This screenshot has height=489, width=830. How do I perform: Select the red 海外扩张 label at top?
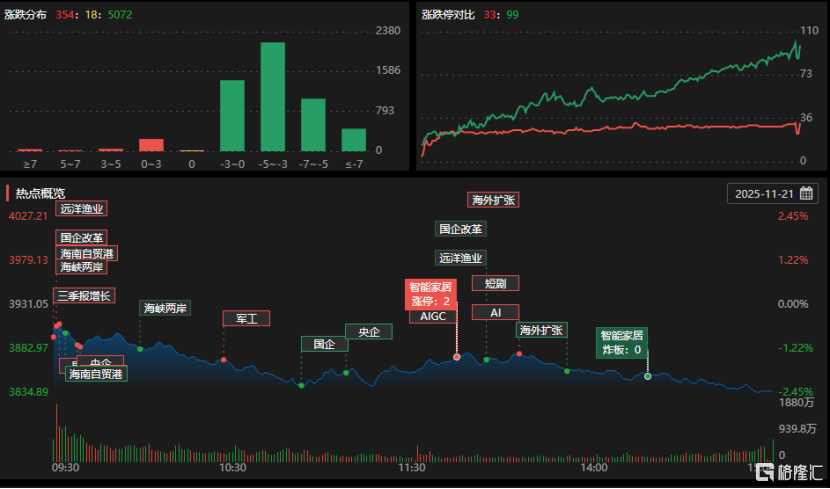493,200
